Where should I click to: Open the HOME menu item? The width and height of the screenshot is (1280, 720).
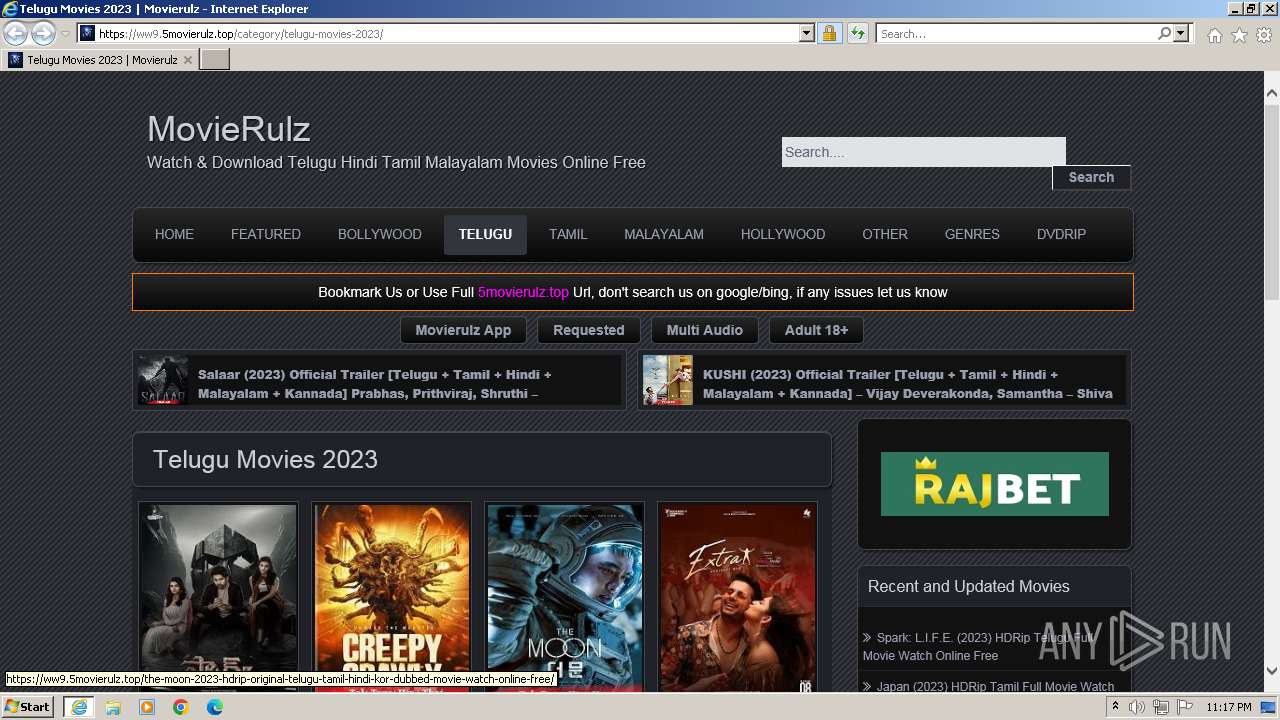(x=174, y=234)
